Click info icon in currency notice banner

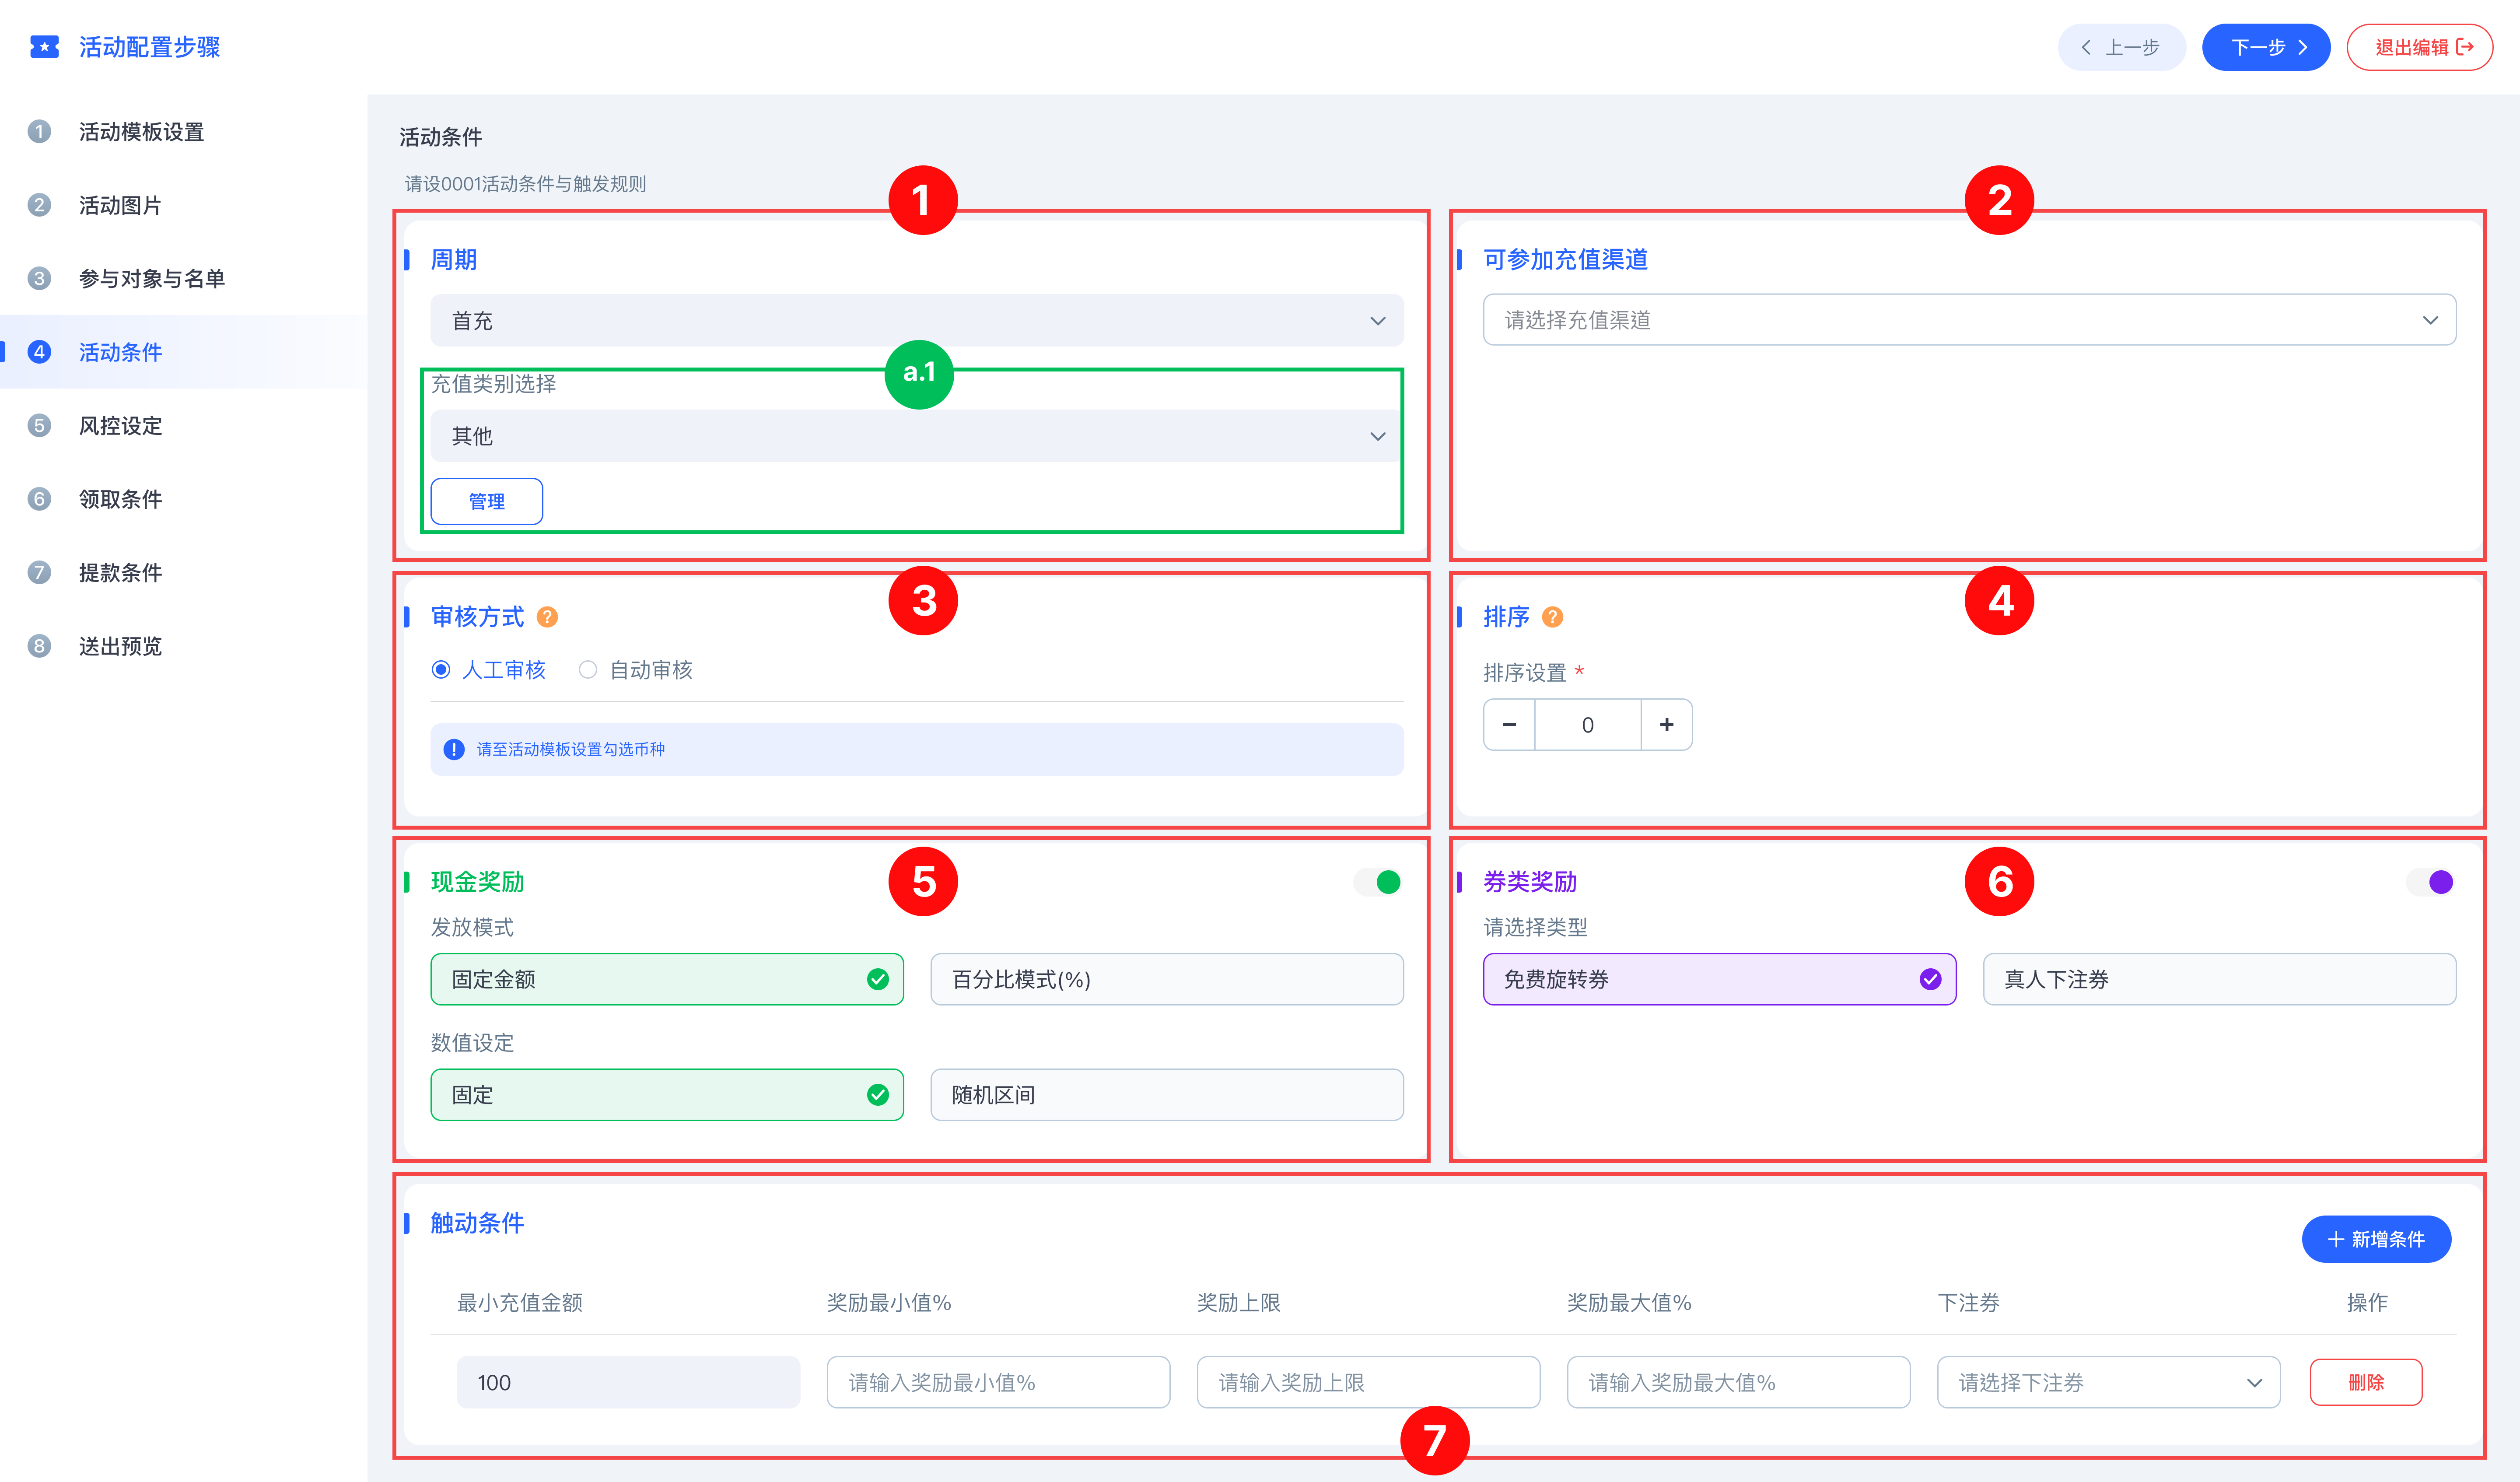pos(454,749)
